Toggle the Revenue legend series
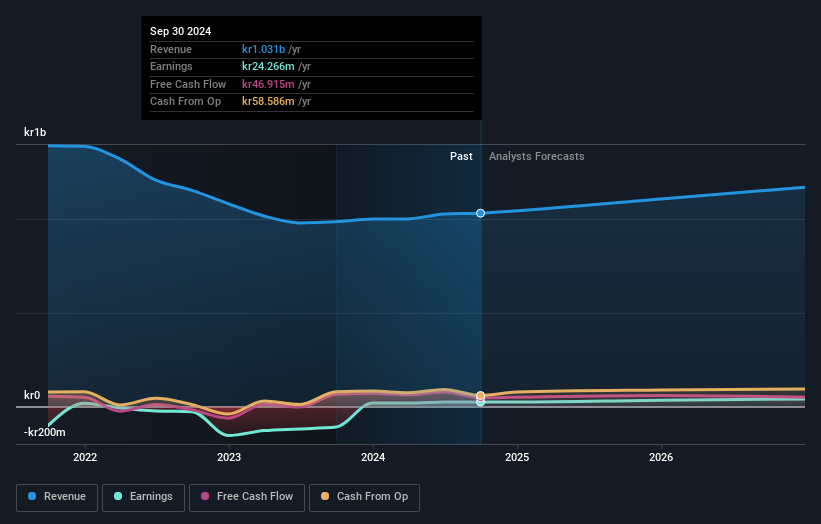This screenshot has height=524, width=821. (x=57, y=497)
